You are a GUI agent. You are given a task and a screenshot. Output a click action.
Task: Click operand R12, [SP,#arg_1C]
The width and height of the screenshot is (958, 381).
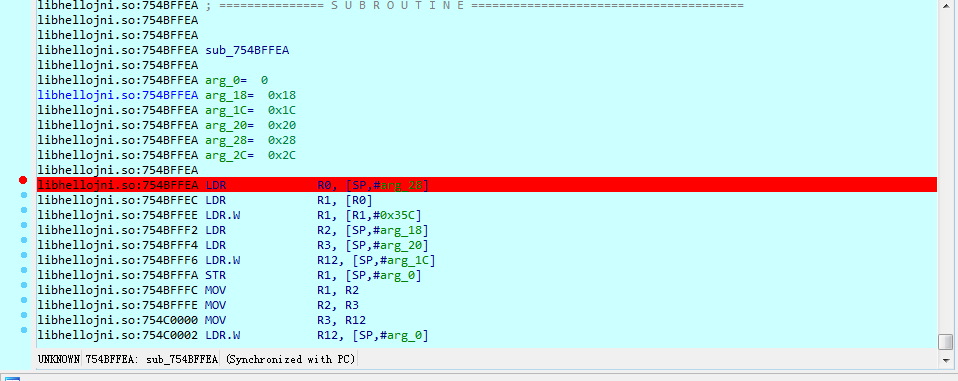(x=376, y=260)
